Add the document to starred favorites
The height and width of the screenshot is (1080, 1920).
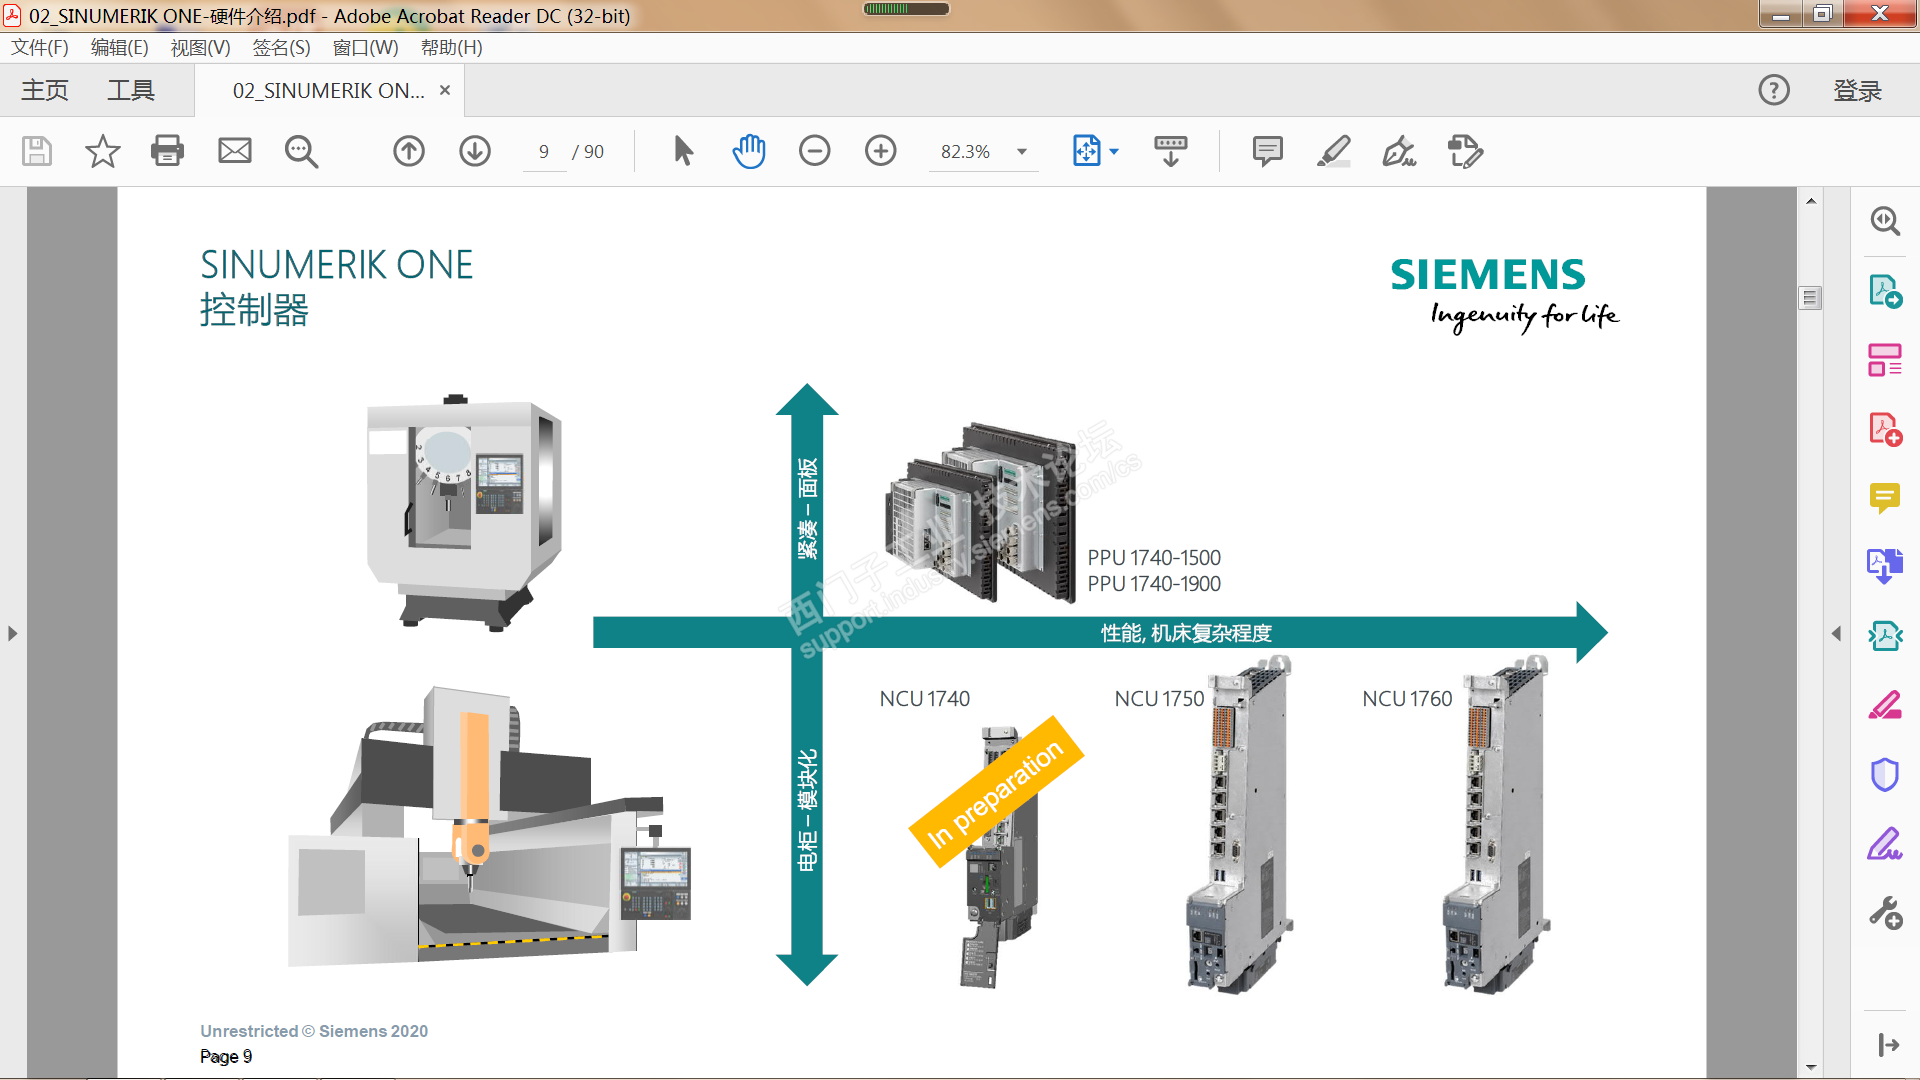coord(102,151)
